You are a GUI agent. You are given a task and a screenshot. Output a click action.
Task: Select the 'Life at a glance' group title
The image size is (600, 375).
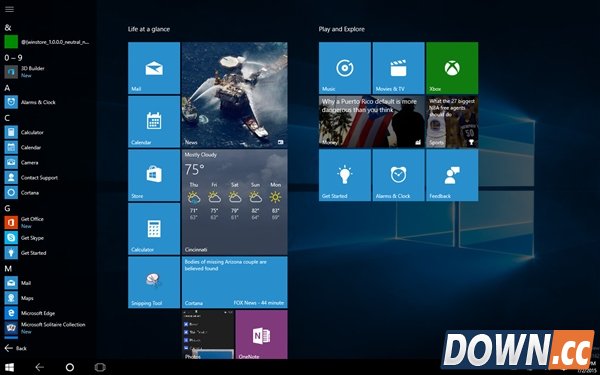pyautogui.click(x=149, y=29)
